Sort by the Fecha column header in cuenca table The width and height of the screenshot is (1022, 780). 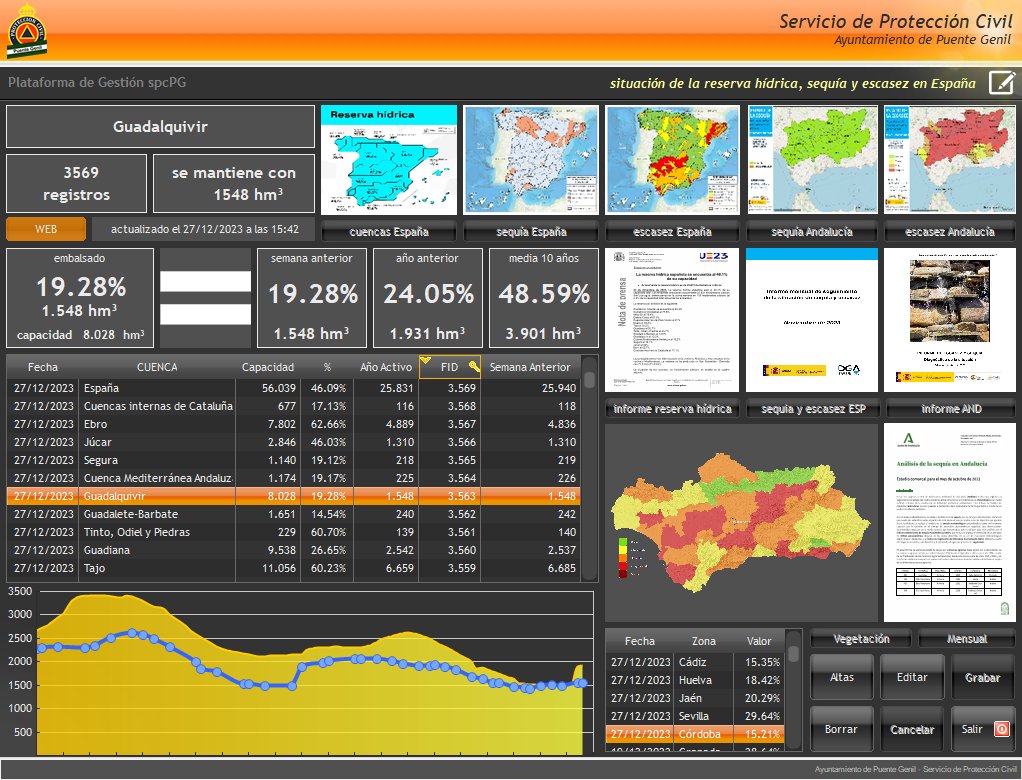42,367
